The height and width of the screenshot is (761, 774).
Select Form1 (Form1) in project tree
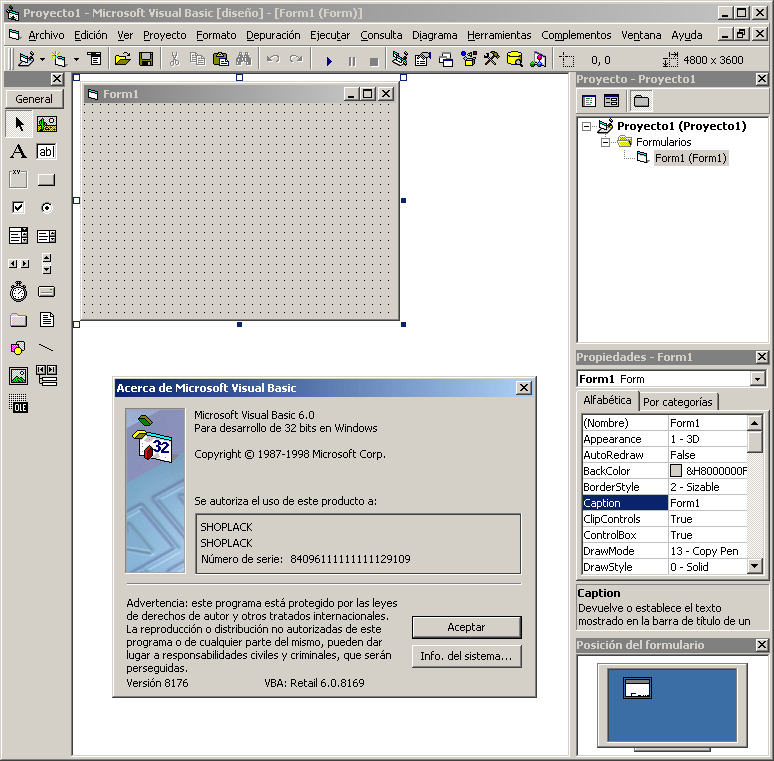click(x=691, y=158)
